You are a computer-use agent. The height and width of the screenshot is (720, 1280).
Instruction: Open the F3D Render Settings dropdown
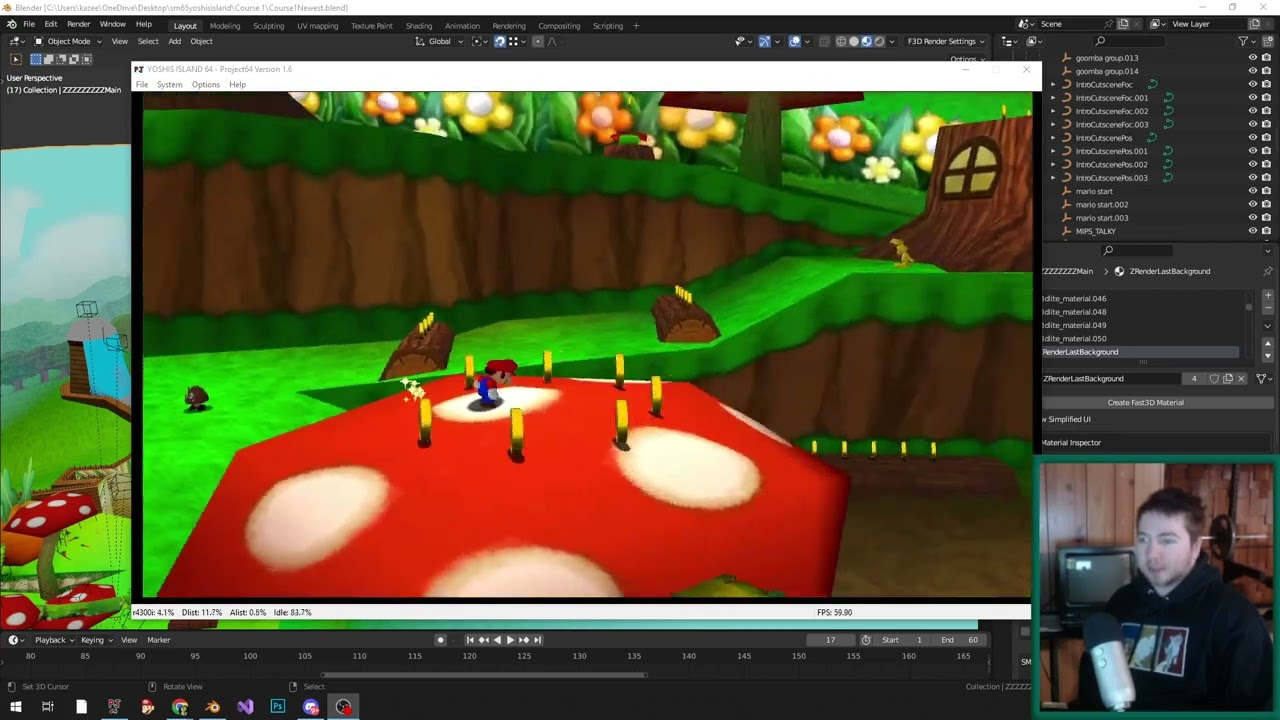point(945,41)
